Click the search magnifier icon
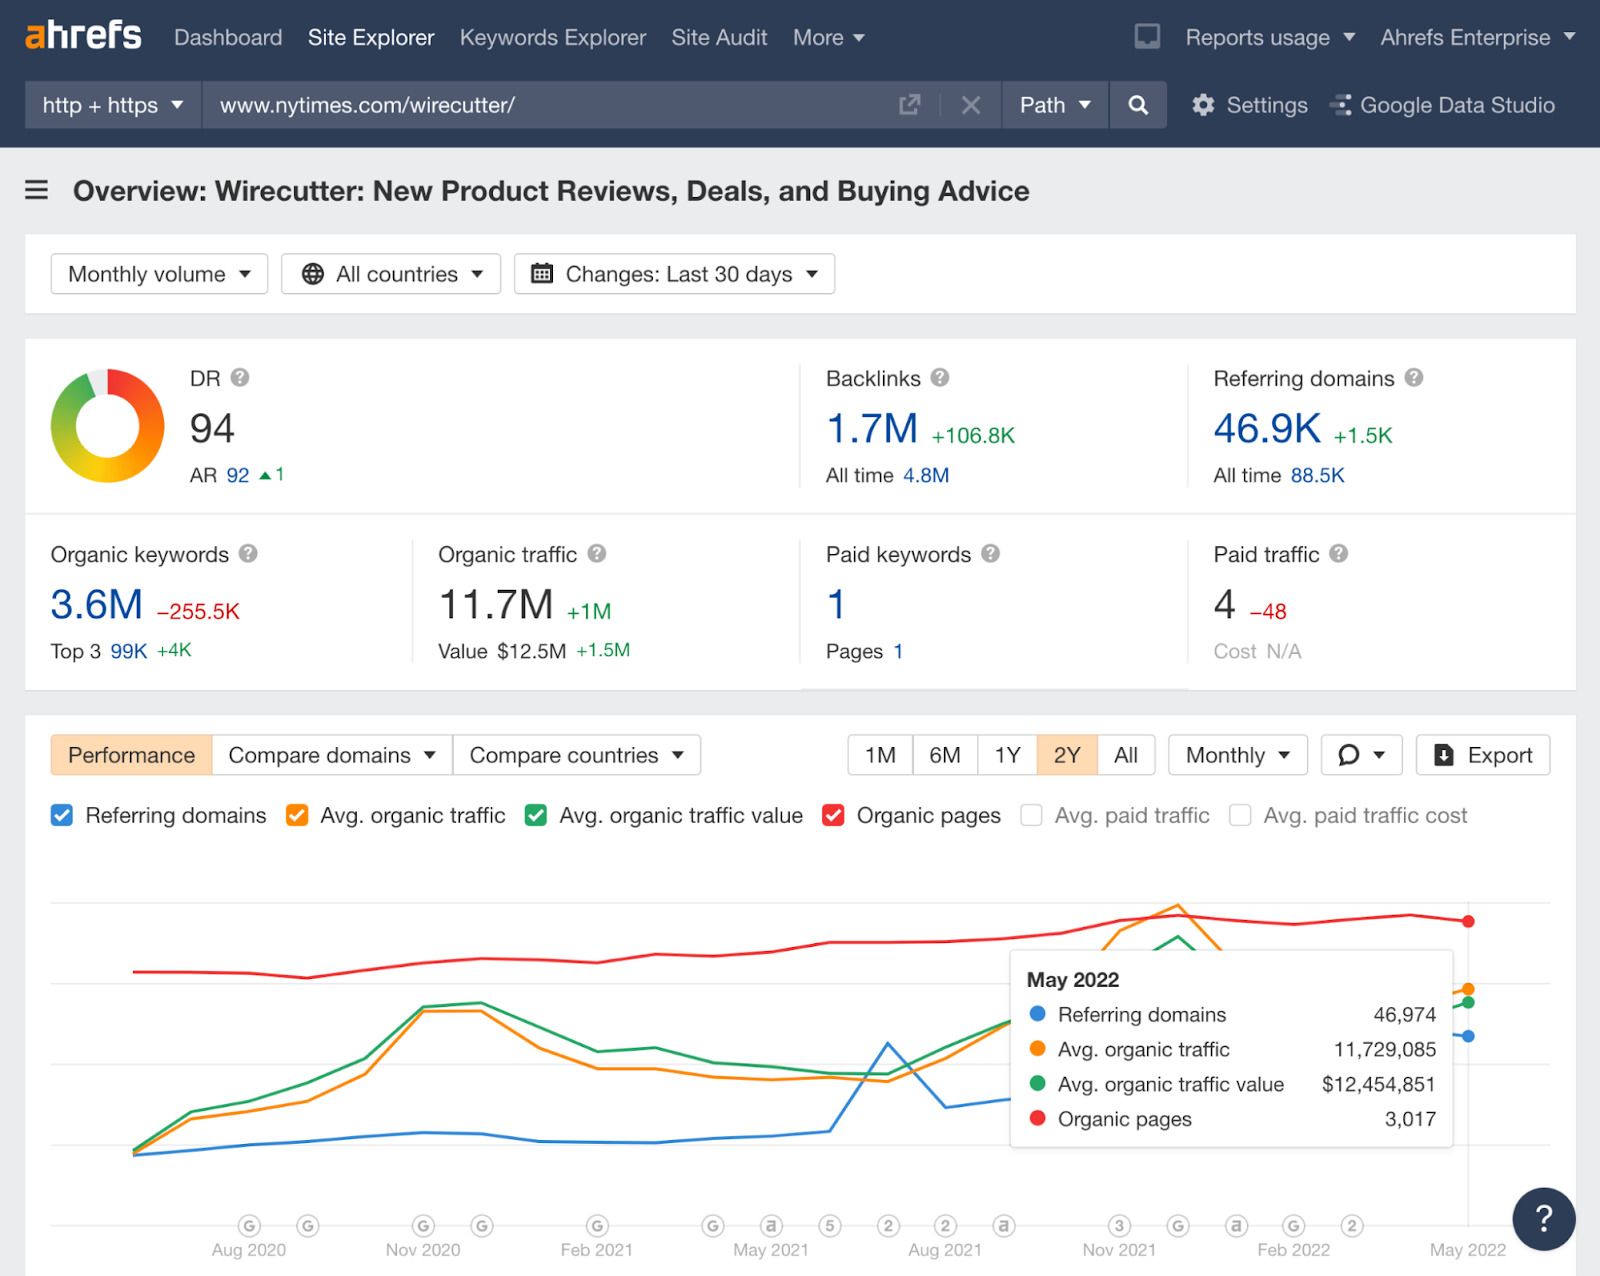 1137,104
